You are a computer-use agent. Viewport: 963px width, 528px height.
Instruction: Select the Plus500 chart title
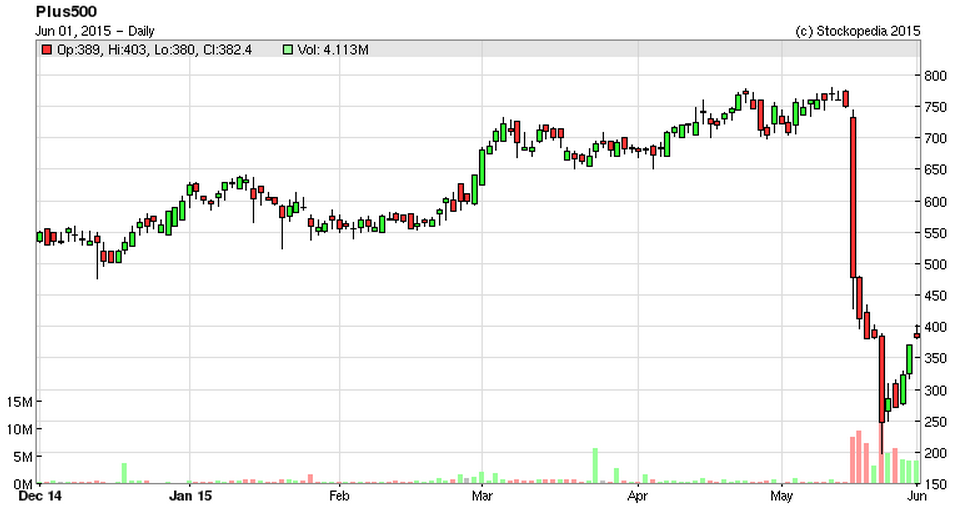66,12
